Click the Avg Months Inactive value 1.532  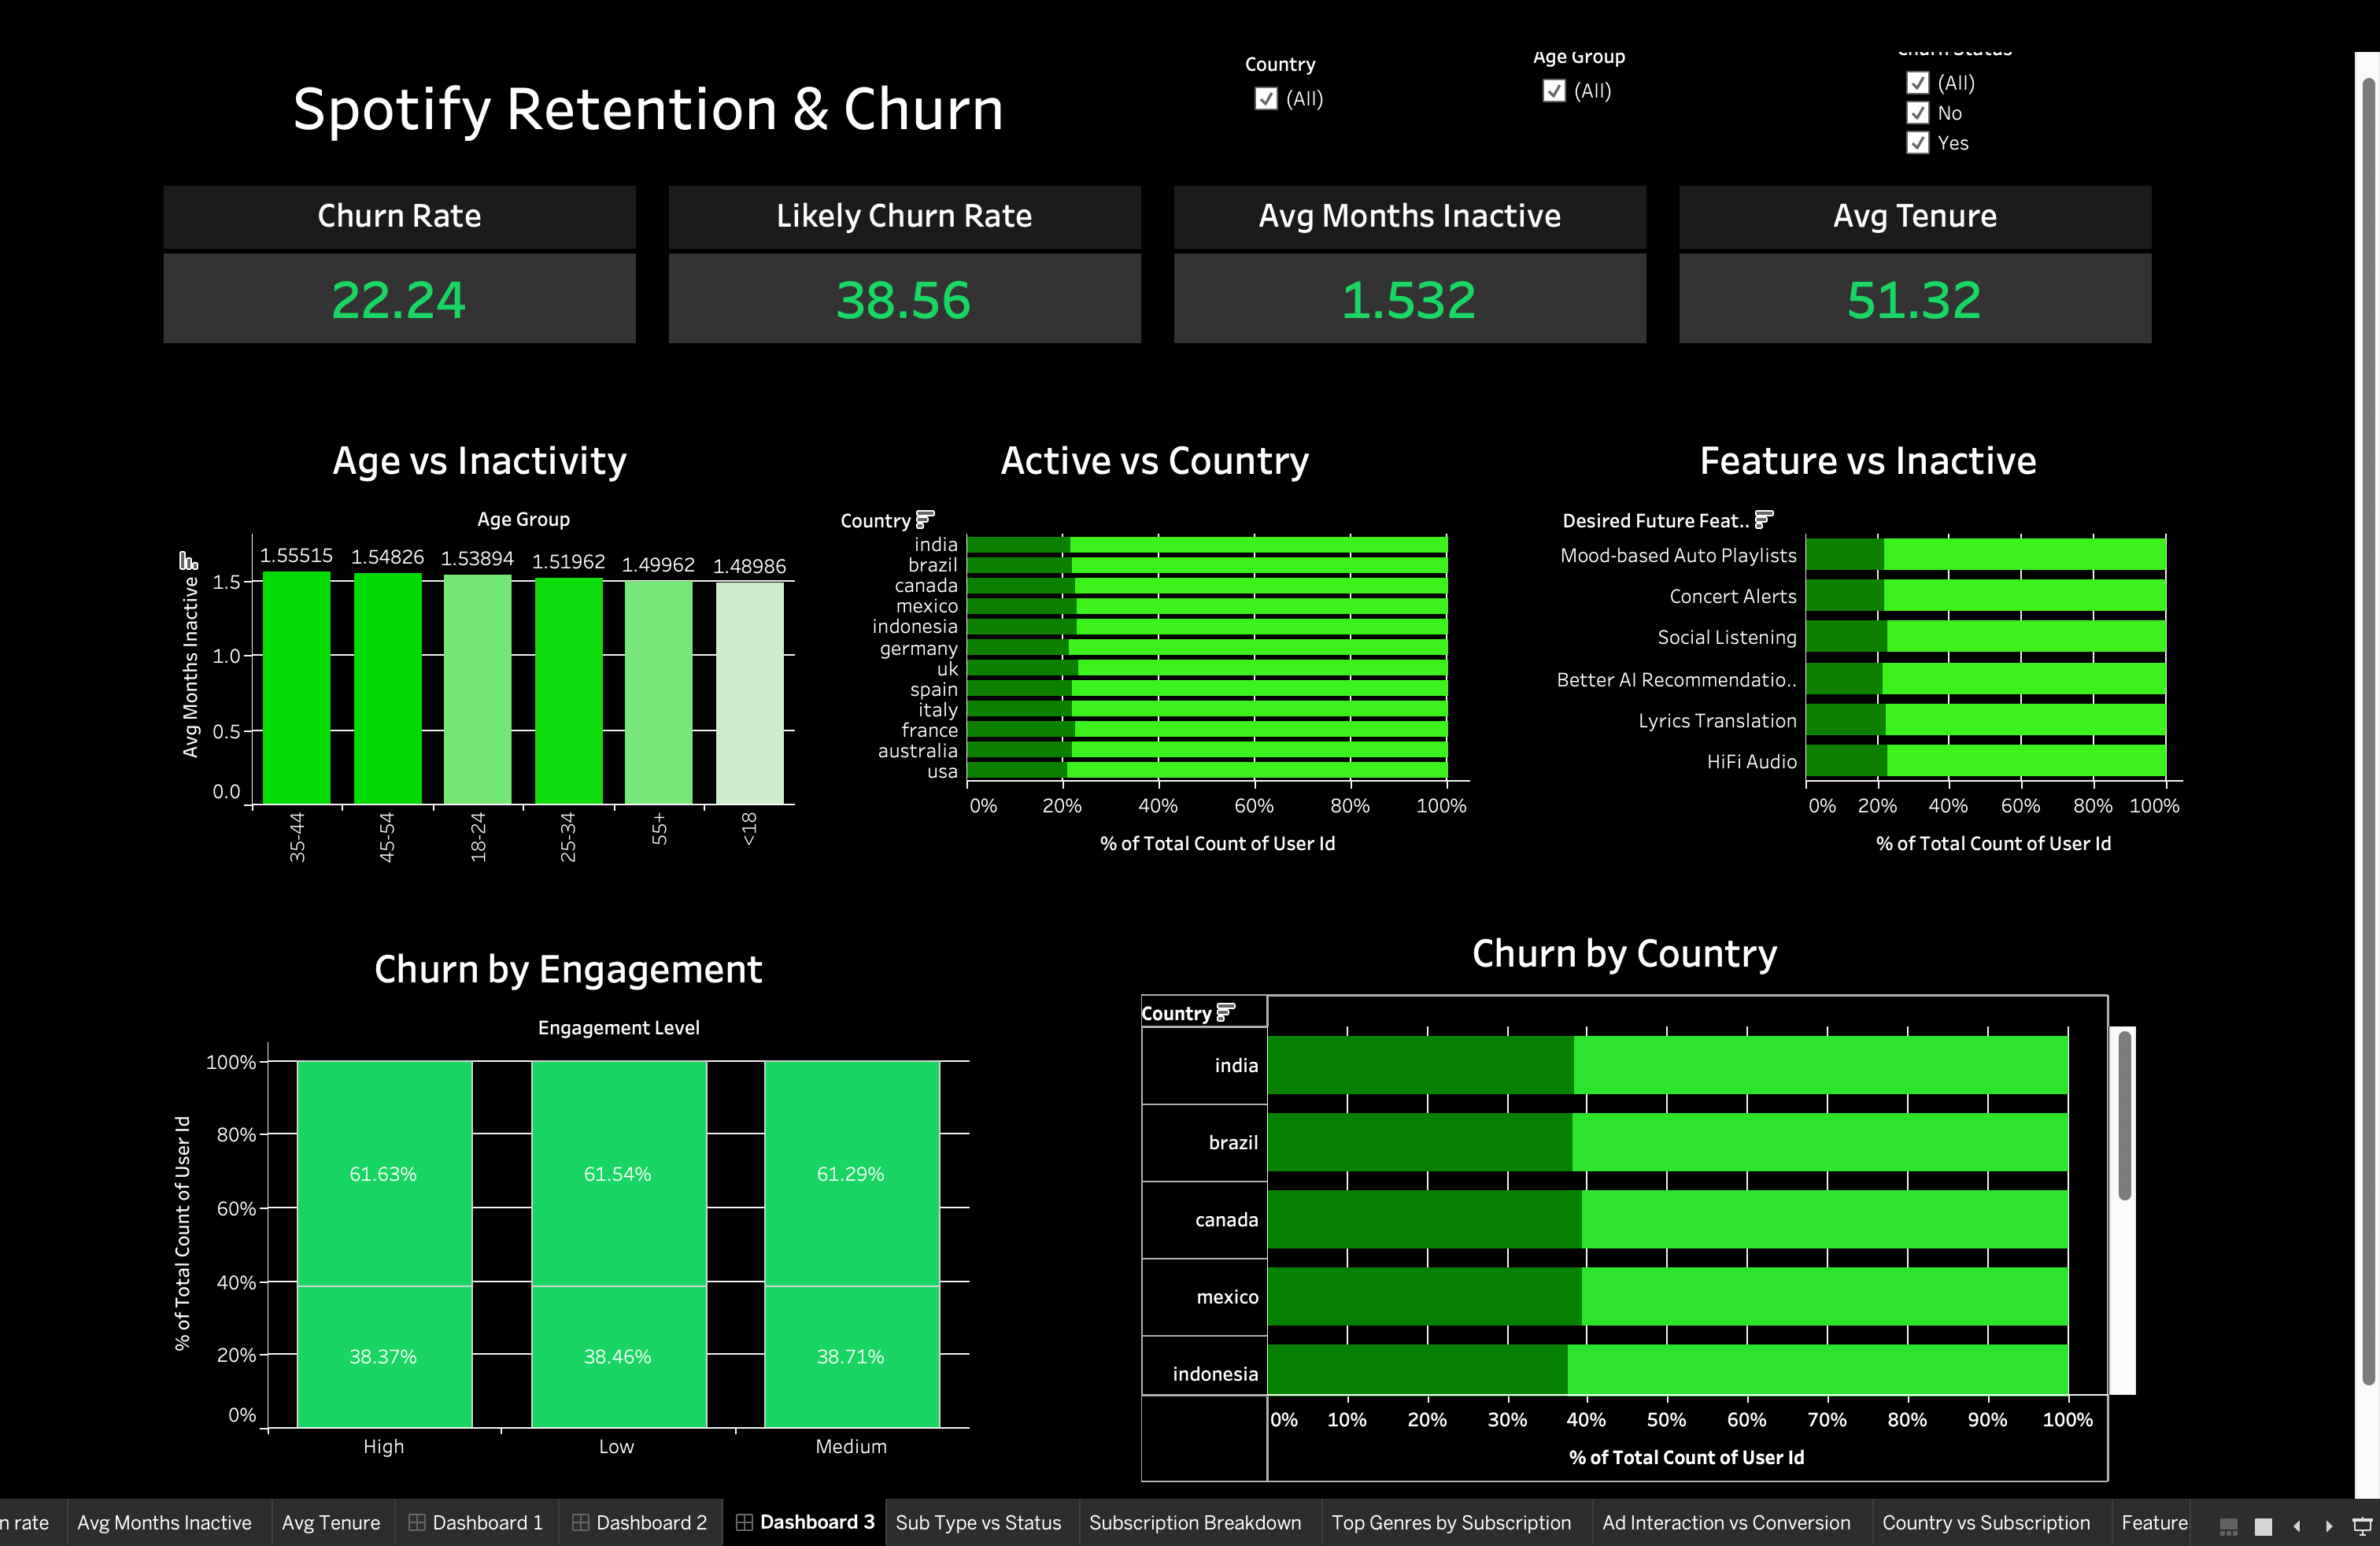[x=1409, y=299]
